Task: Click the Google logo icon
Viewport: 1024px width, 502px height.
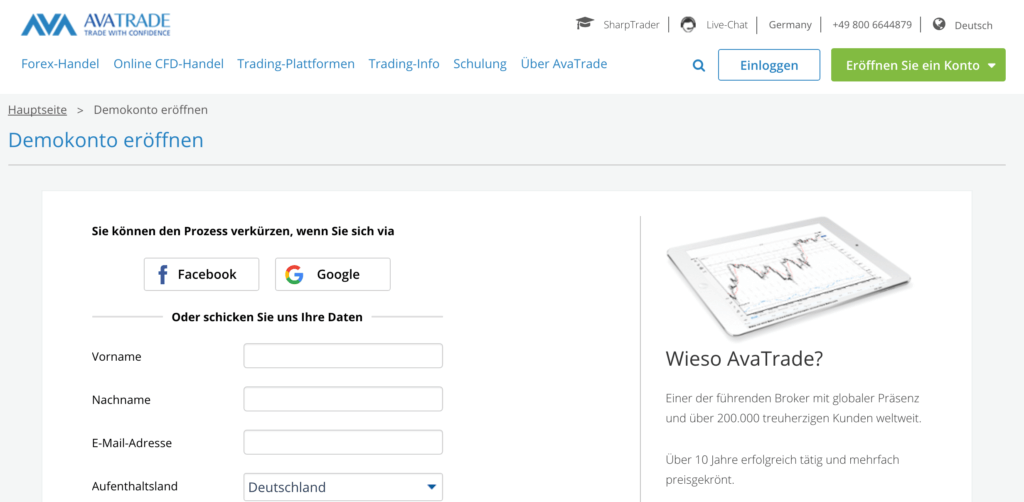Action: (x=294, y=274)
